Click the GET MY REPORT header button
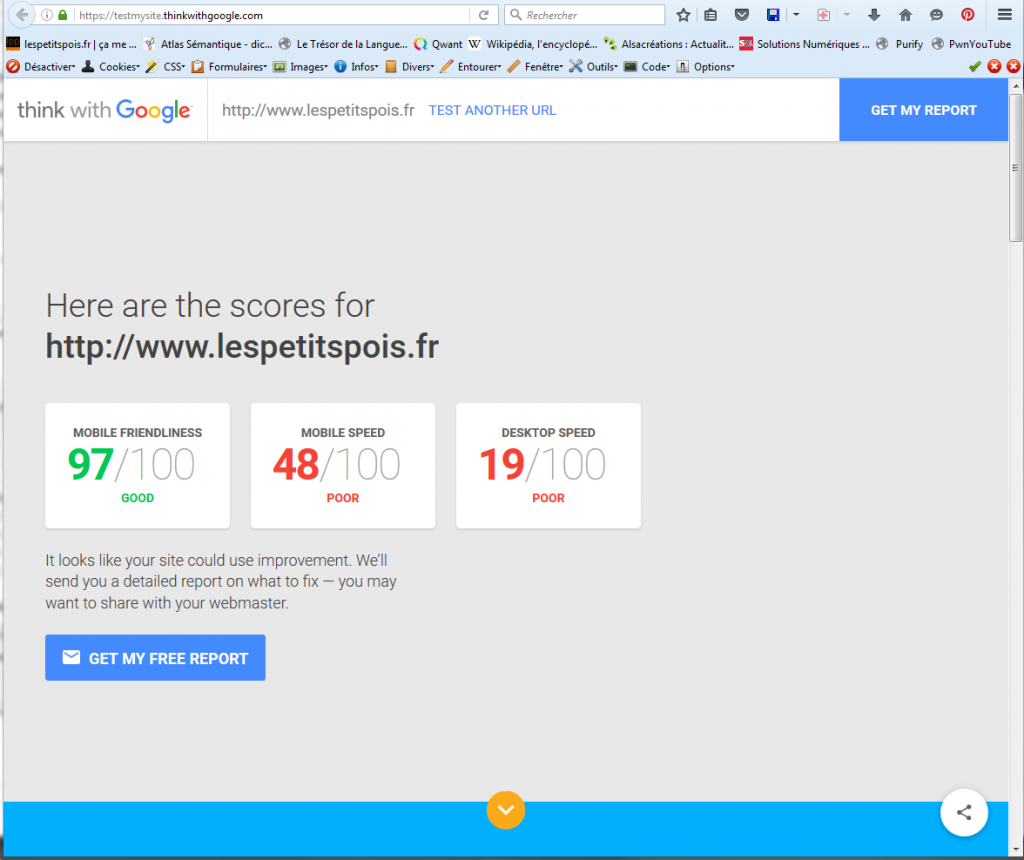Image resolution: width=1024 pixels, height=860 pixels. coord(923,110)
